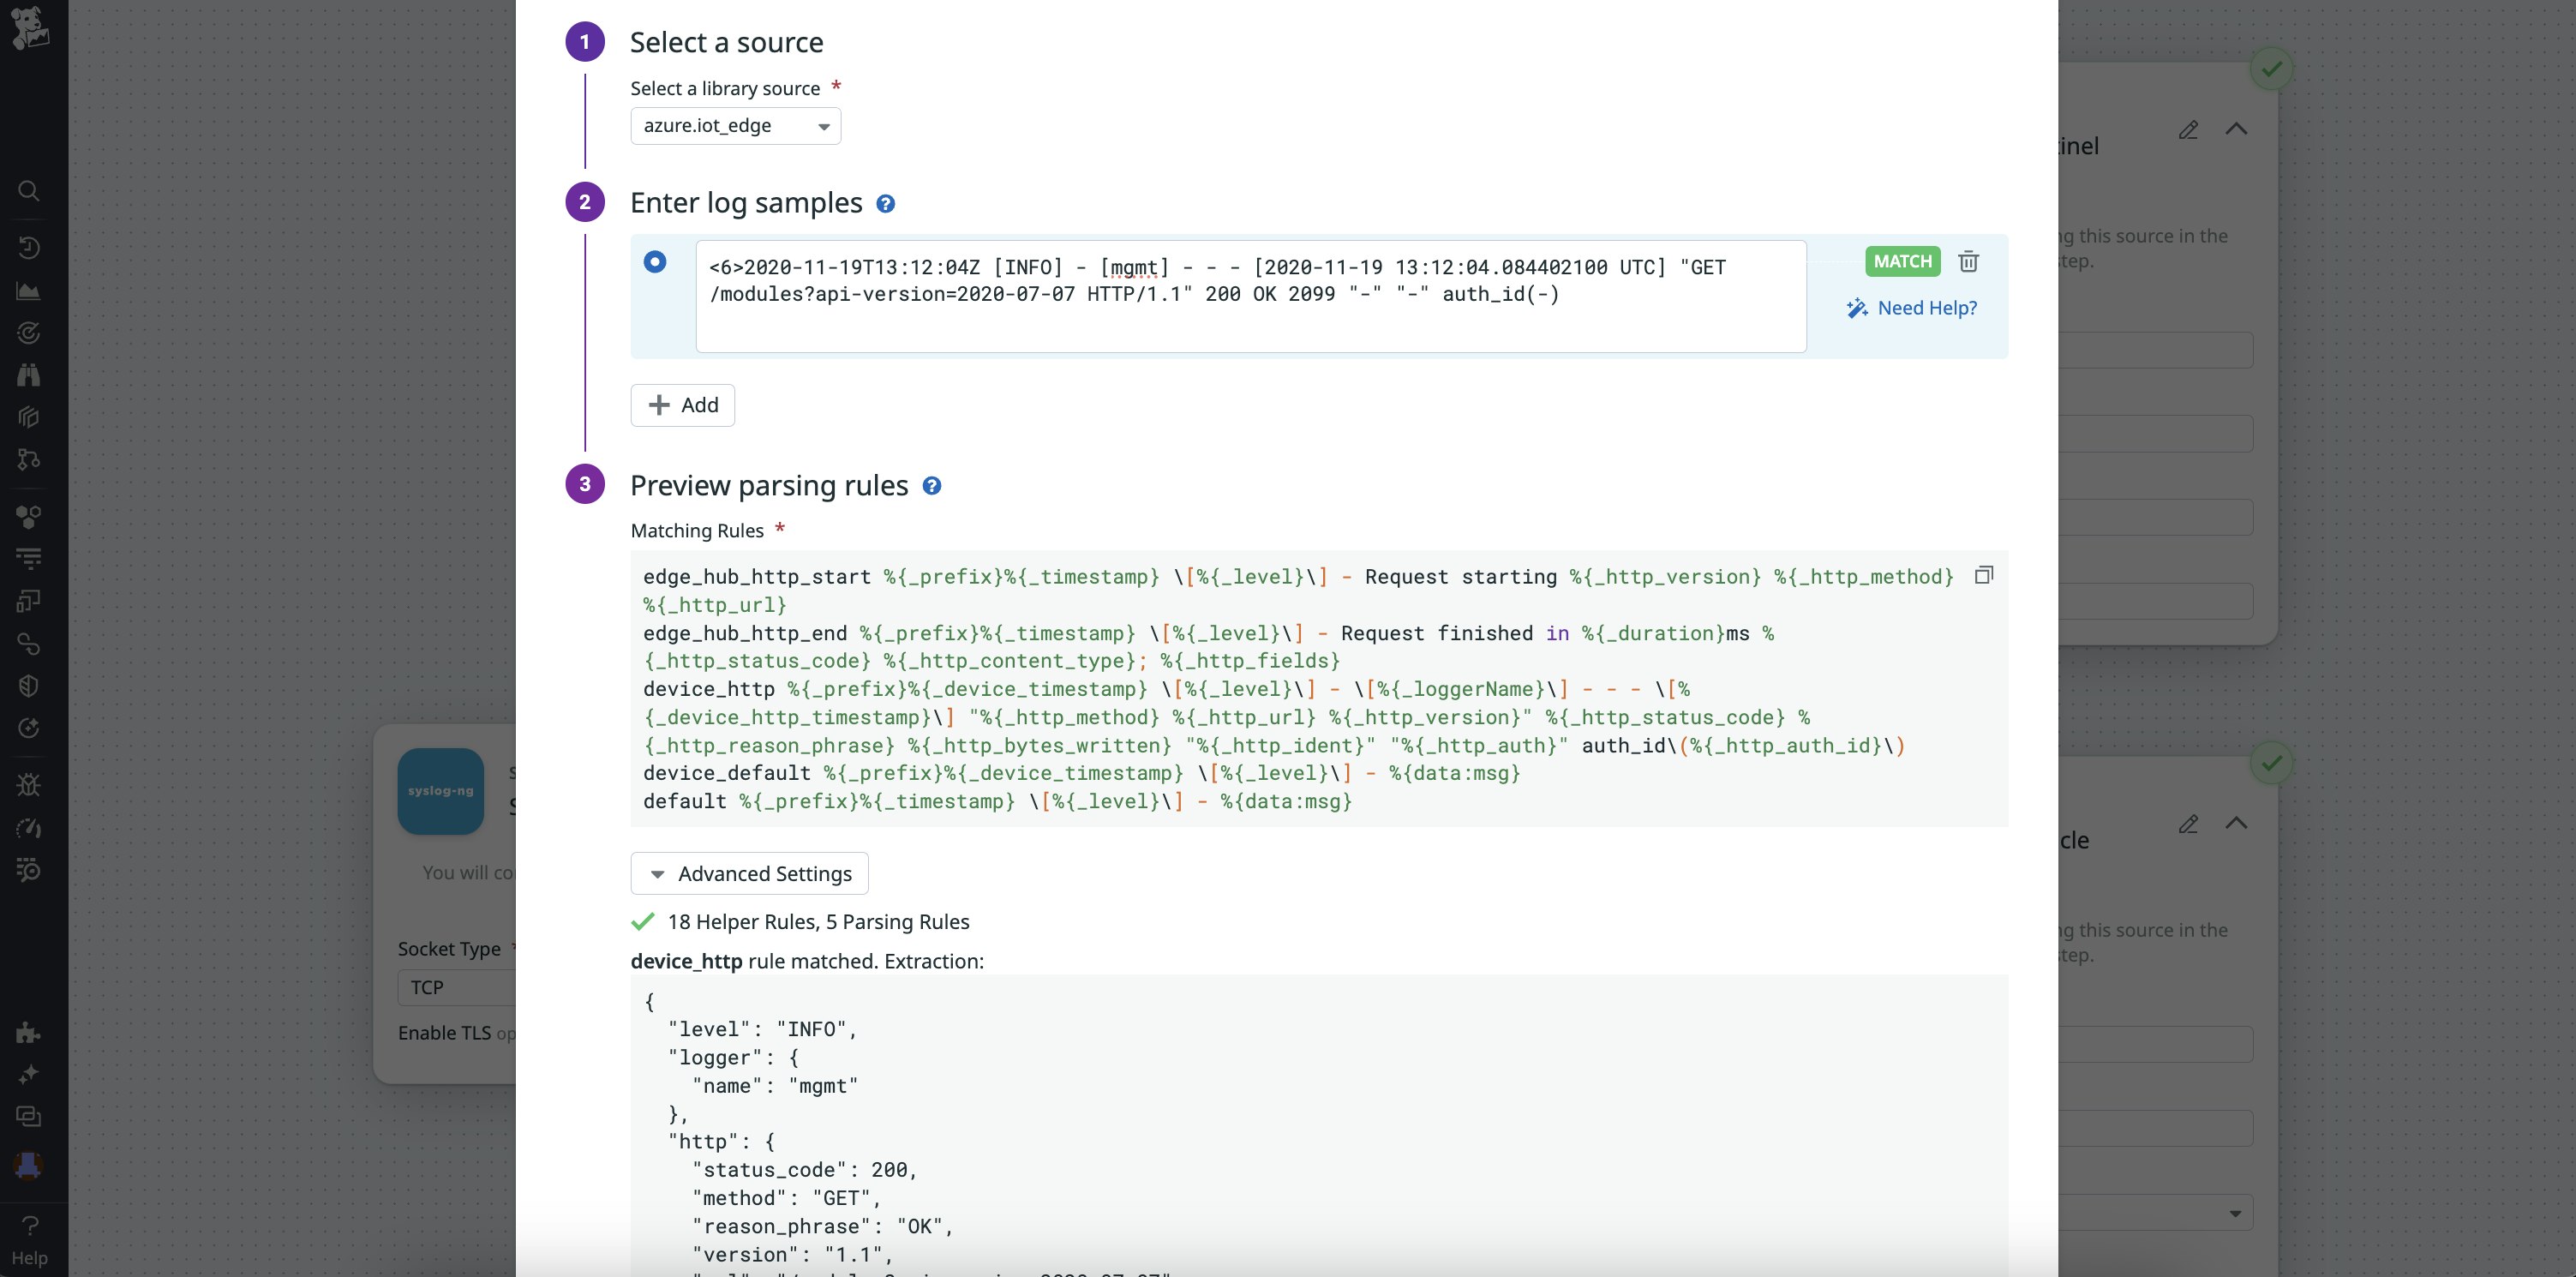The image size is (2576, 1277).
Task: Click the search magnifier in sidebar
Action: tap(29, 190)
